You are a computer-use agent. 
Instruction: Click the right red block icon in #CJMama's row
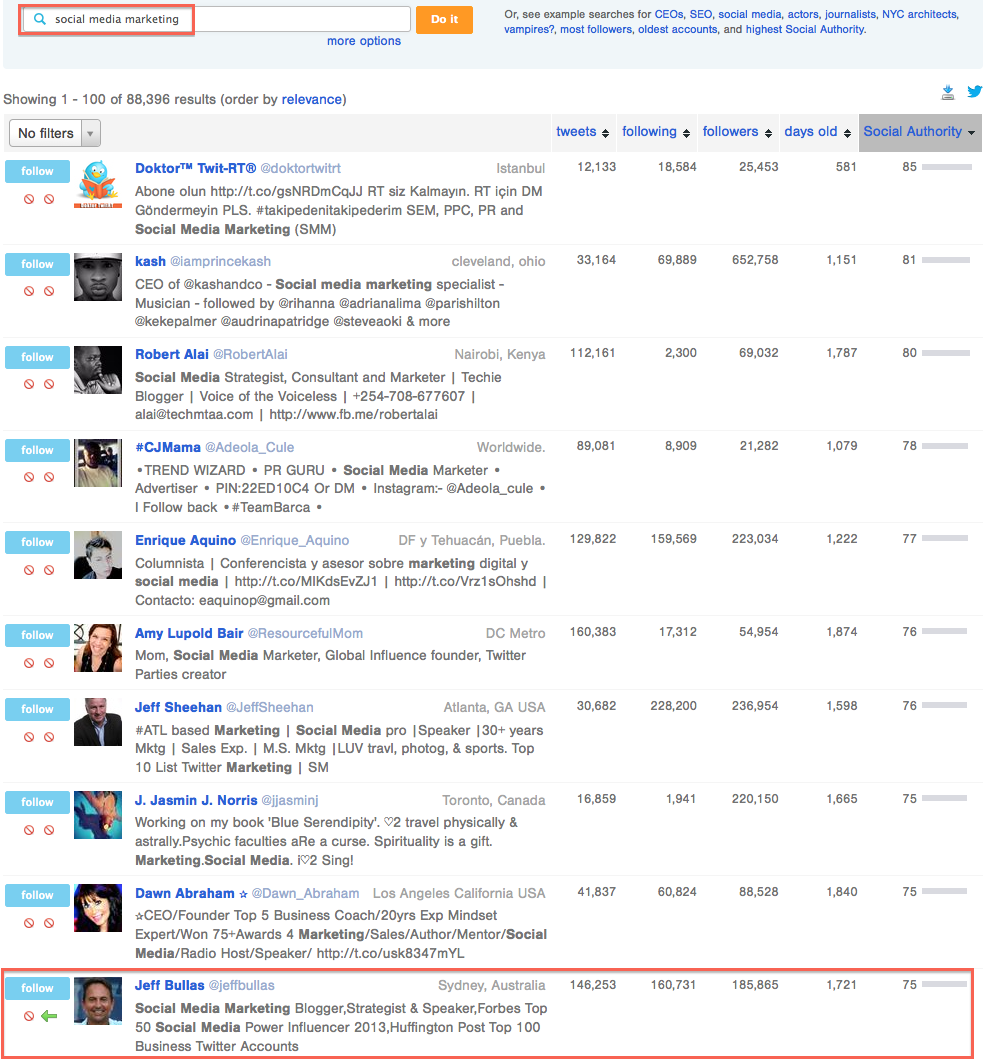(49, 477)
